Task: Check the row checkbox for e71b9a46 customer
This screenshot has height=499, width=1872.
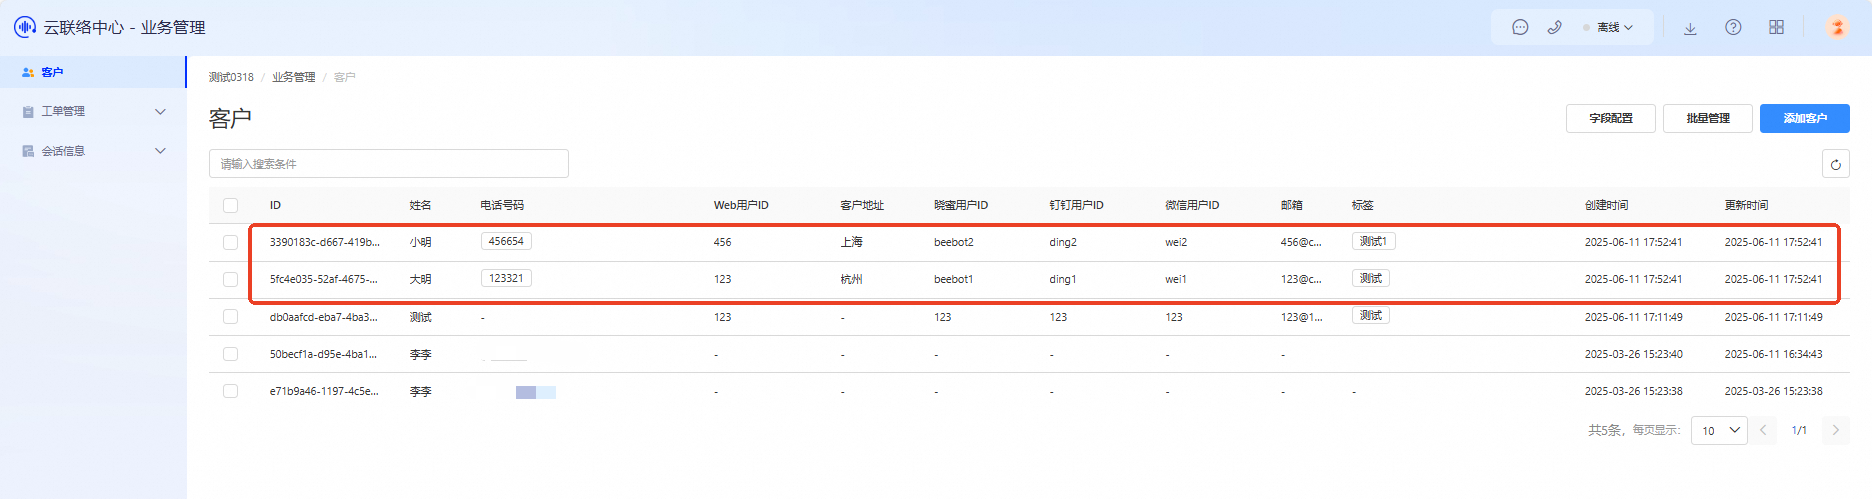Action: click(x=230, y=391)
